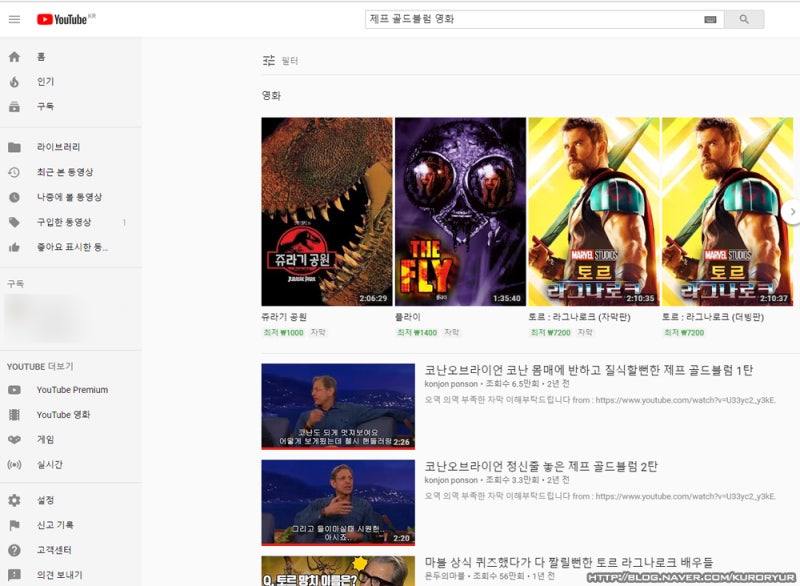The height and width of the screenshot is (586, 800).
Task: Click the report history flag icon
Action: [x=14, y=525]
